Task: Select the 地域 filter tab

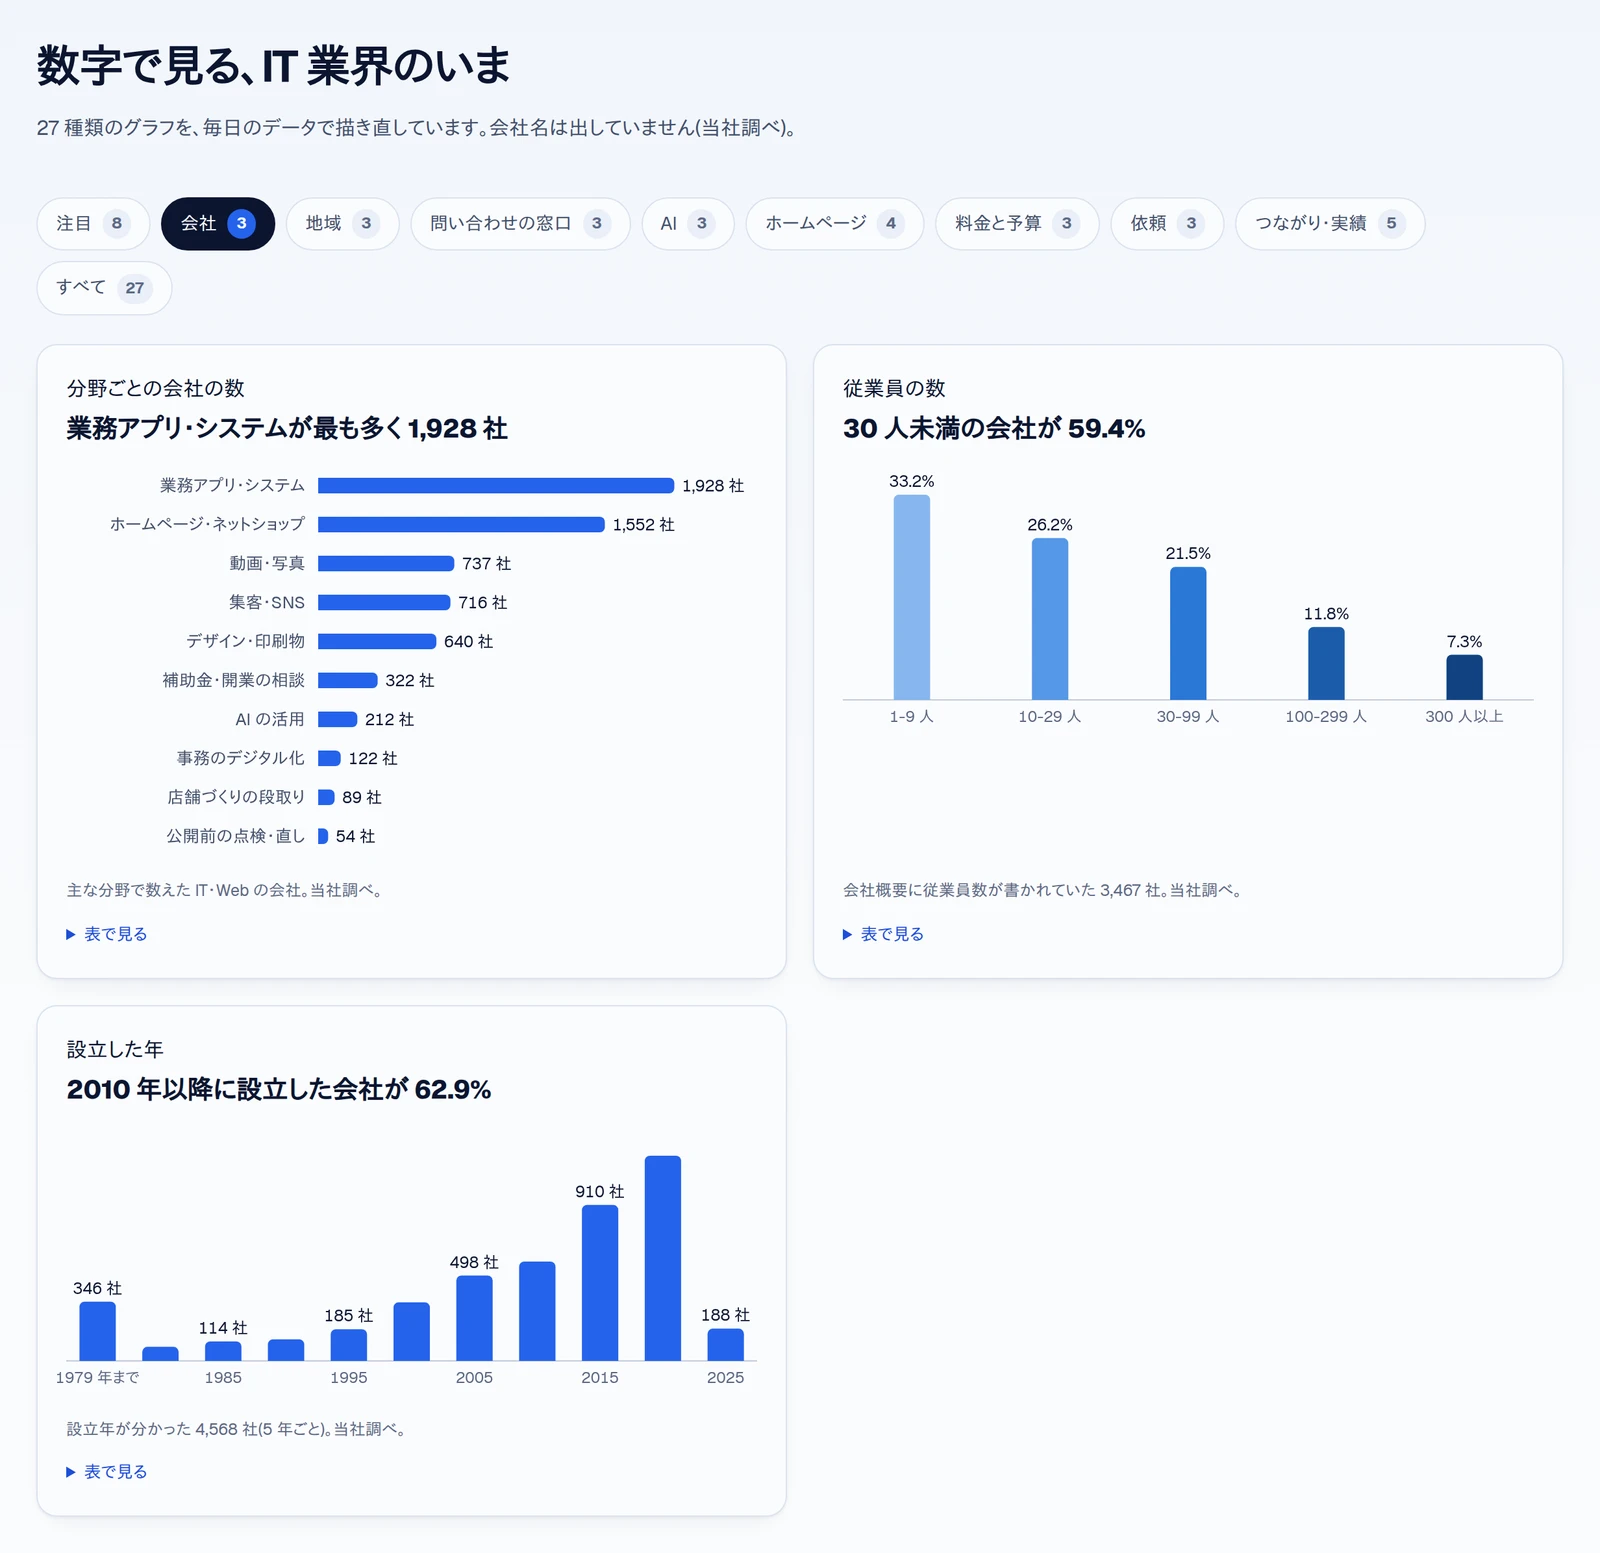Action: pos(342,224)
